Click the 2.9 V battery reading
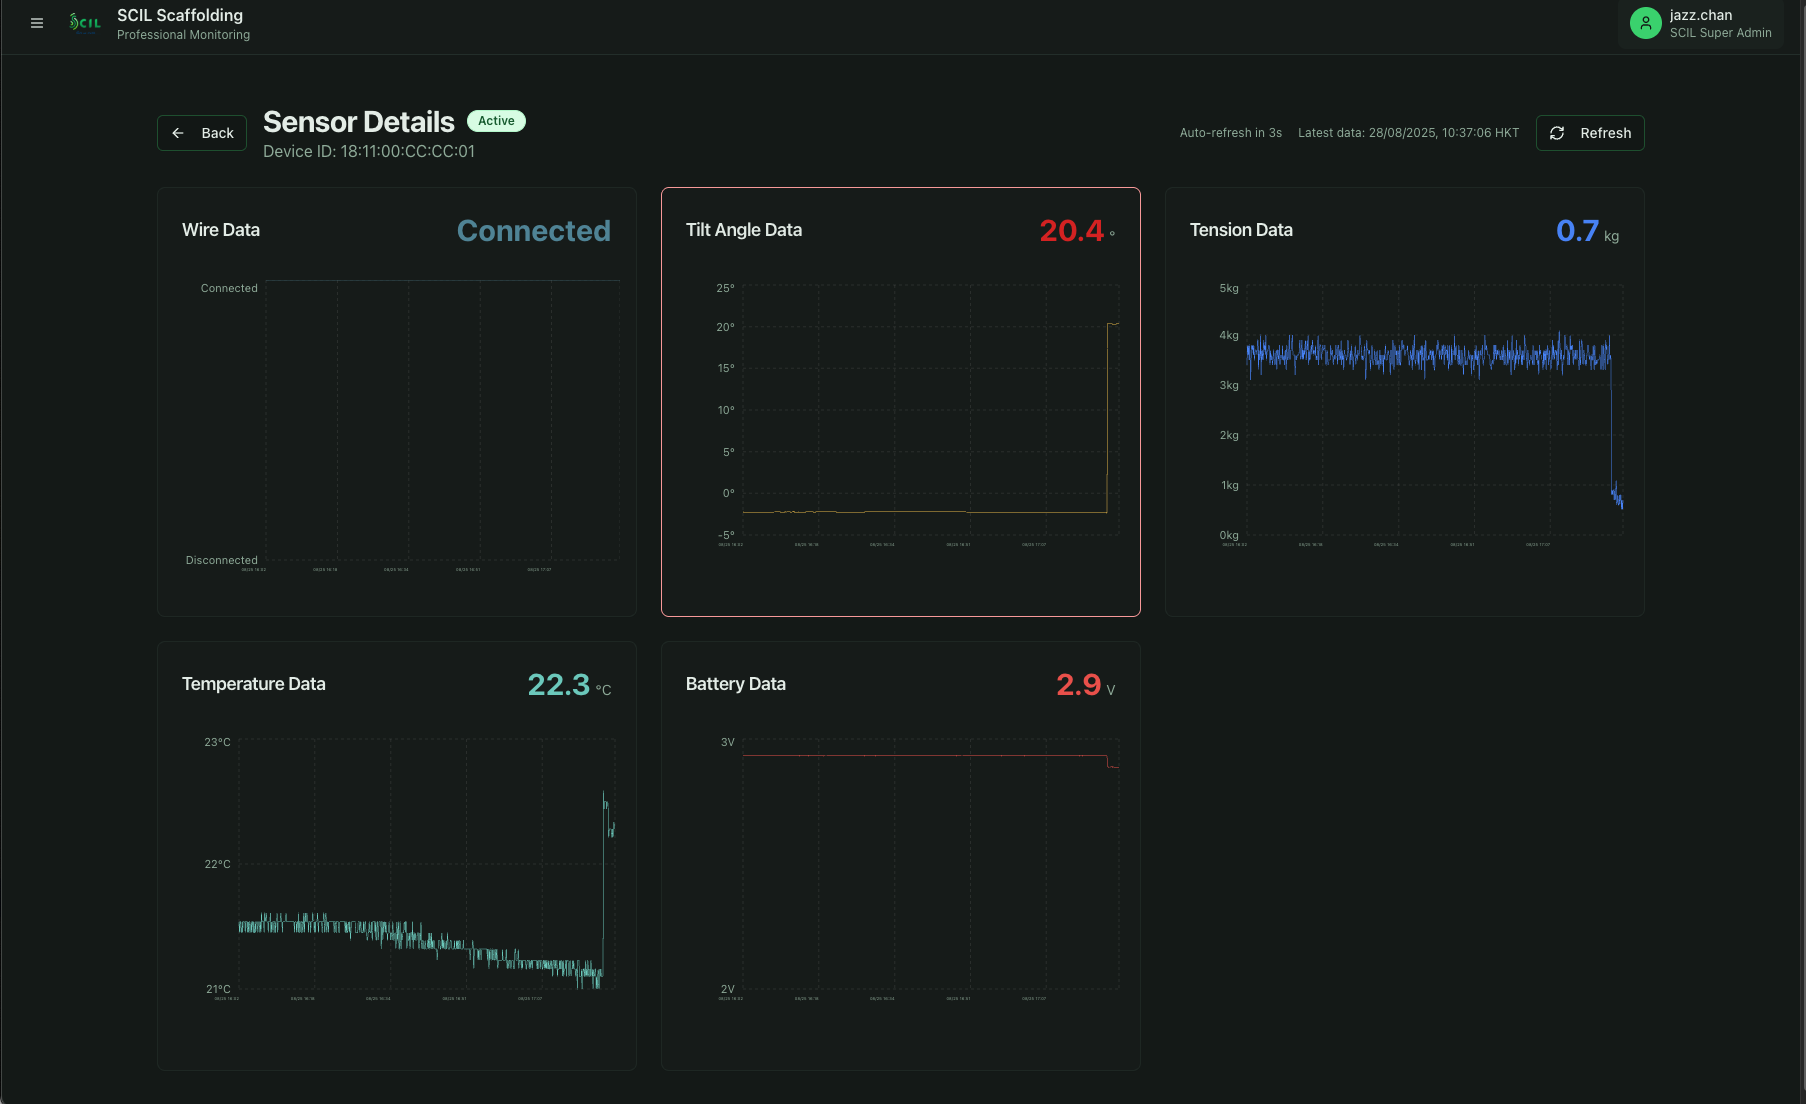The height and width of the screenshot is (1104, 1806). coord(1078,685)
